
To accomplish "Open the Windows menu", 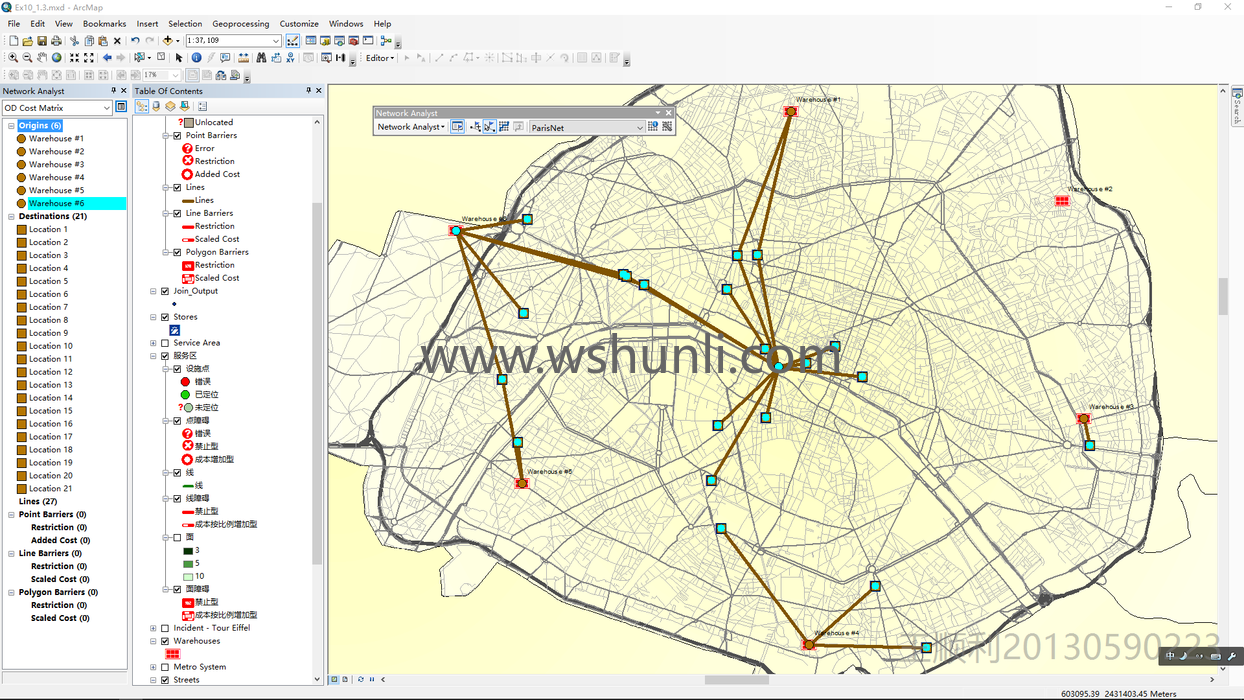I will point(346,23).
